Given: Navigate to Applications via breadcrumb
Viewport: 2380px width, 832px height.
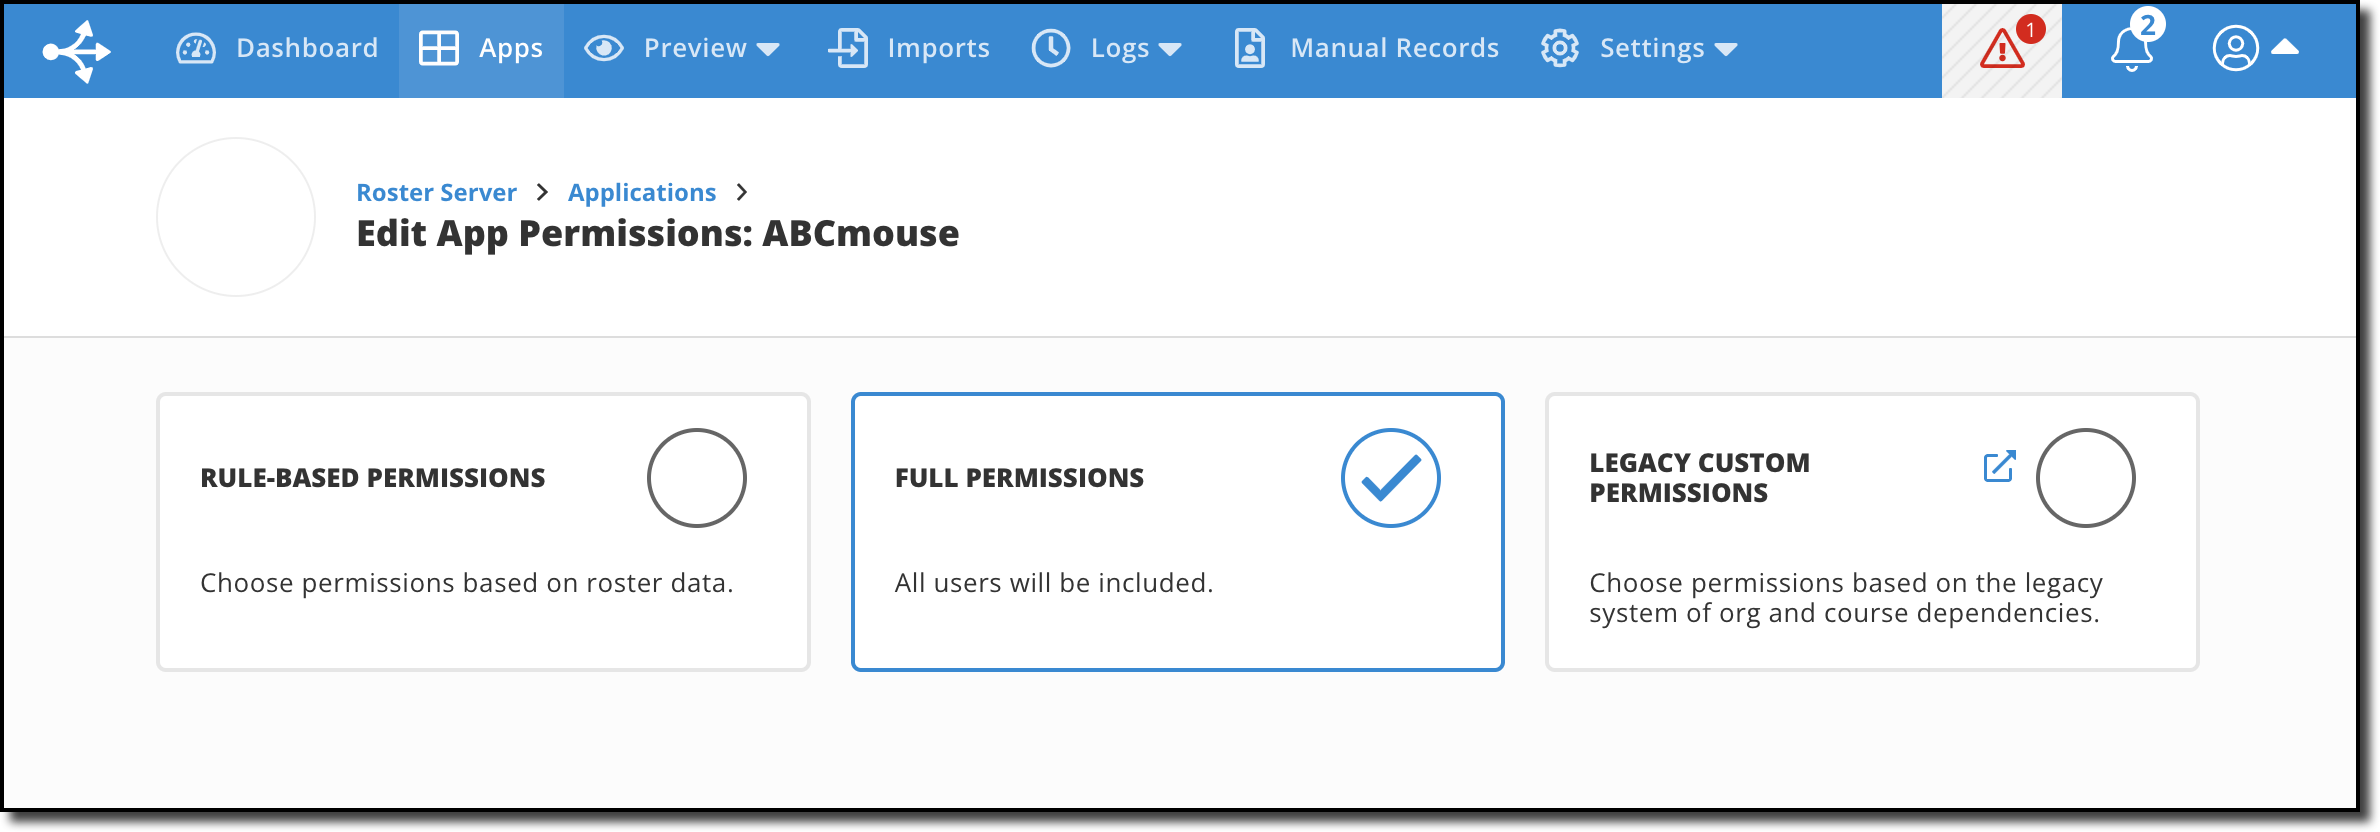Looking at the screenshot, I should 641,192.
